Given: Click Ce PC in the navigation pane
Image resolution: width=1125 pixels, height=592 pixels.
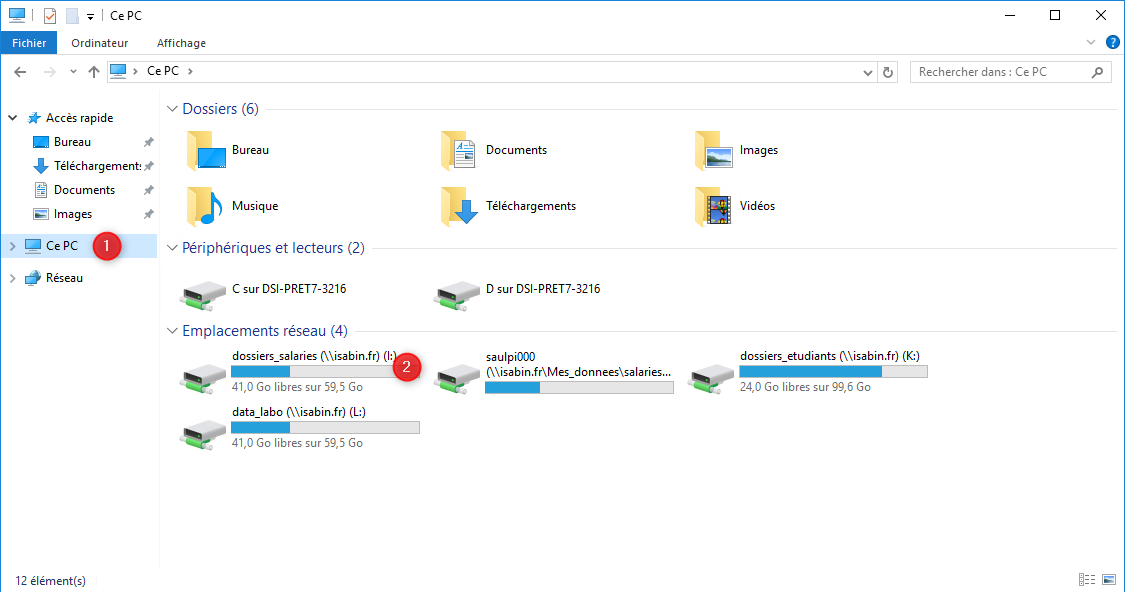Looking at the screenshot, I should (62, 246).
